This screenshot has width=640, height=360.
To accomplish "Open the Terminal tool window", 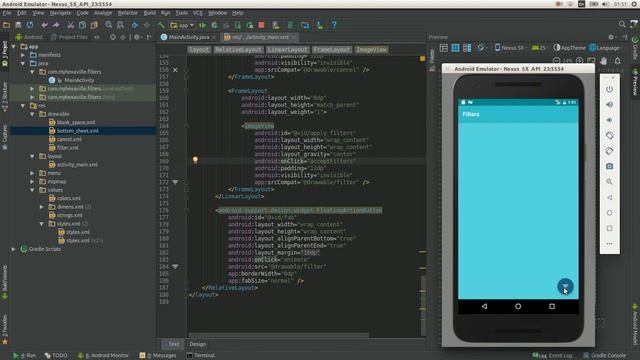I will click(x=200, y=356).
